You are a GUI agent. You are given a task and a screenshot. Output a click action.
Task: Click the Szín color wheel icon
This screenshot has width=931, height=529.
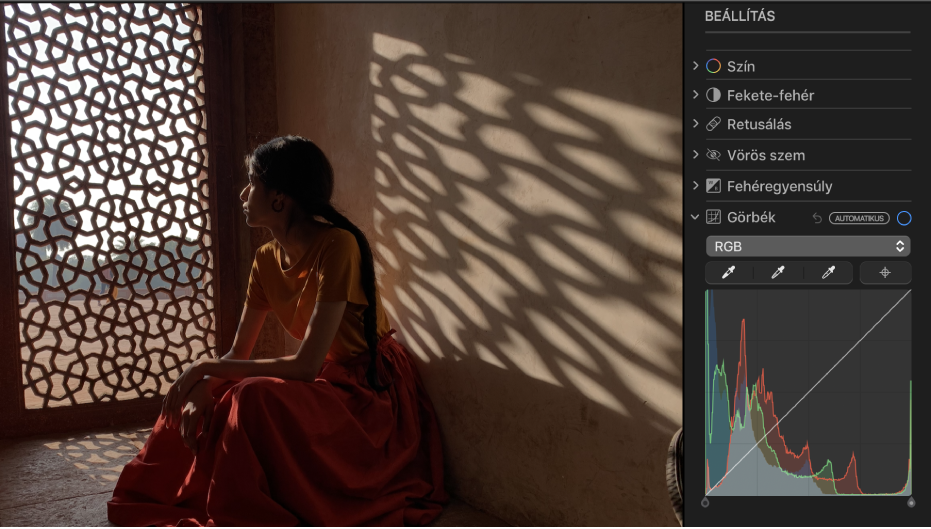(x=713, y=67)
